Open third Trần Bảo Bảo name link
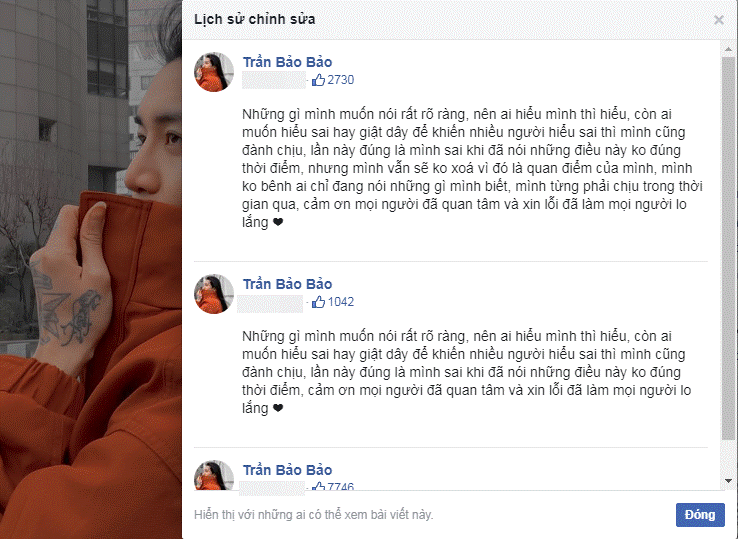 [287, 470]
